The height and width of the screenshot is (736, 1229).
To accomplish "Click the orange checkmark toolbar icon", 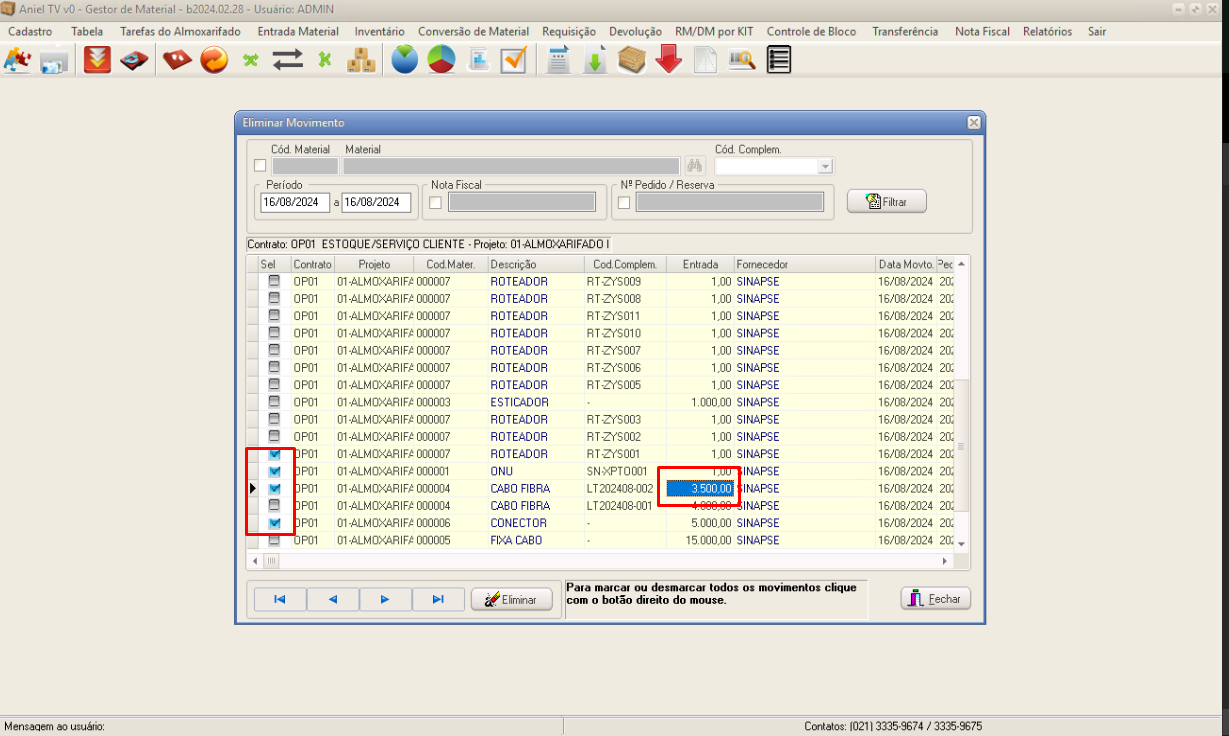I will 514,60.
